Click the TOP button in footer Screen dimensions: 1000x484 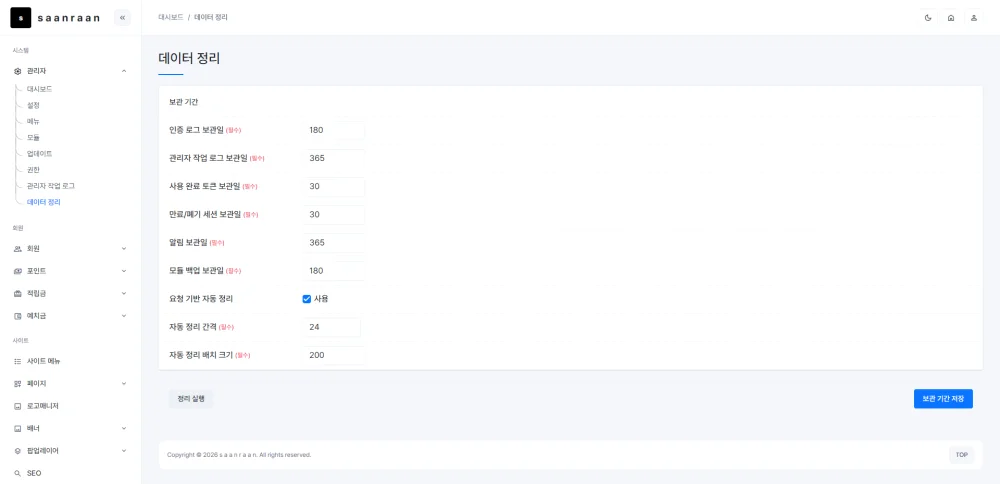click(962, 455)
